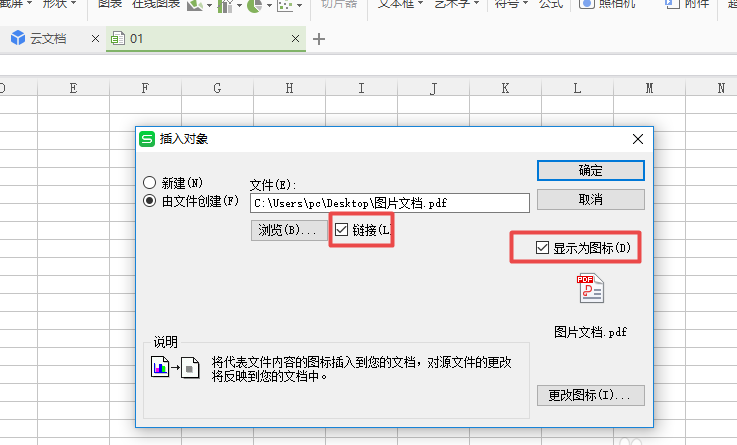This screenshot has width=737, height=445.
Task: Insert a scatter chart from the toolbar
Action: click(x=285, y=5)
